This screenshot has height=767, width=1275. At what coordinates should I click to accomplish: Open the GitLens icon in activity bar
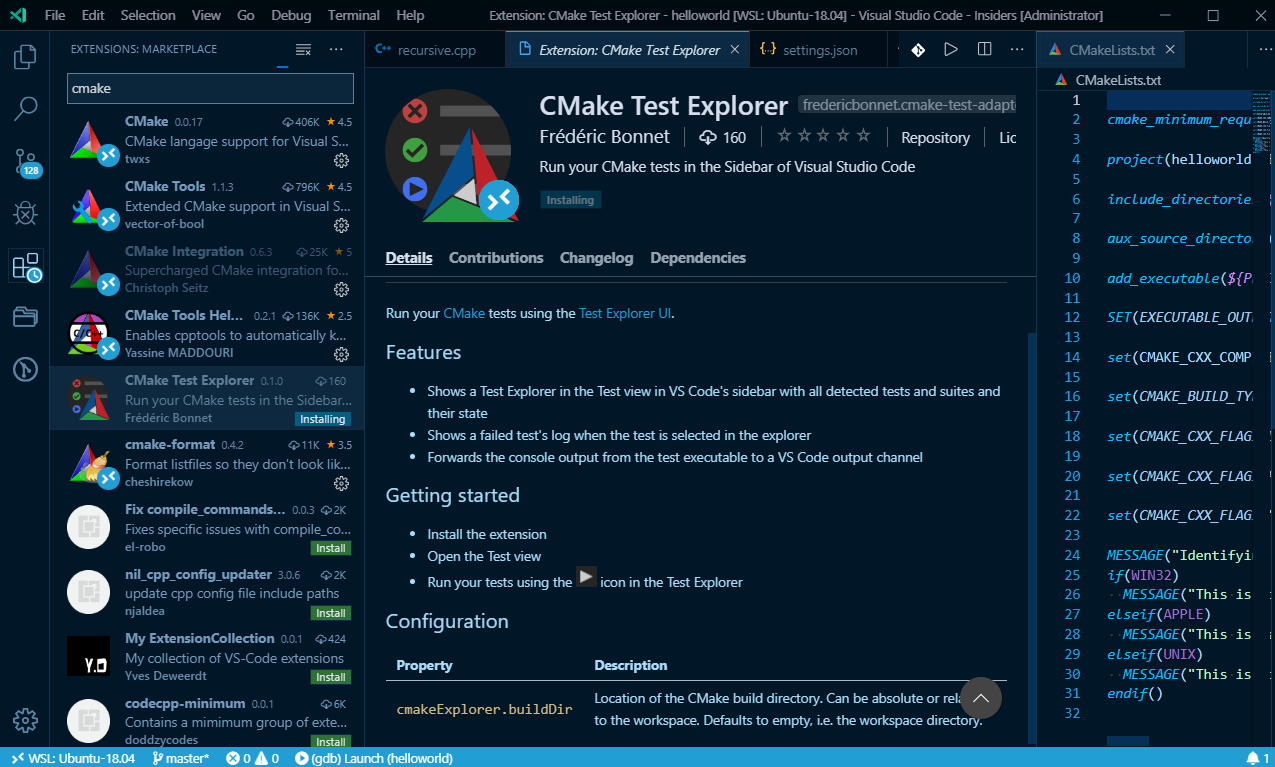(x=25, y=370)
